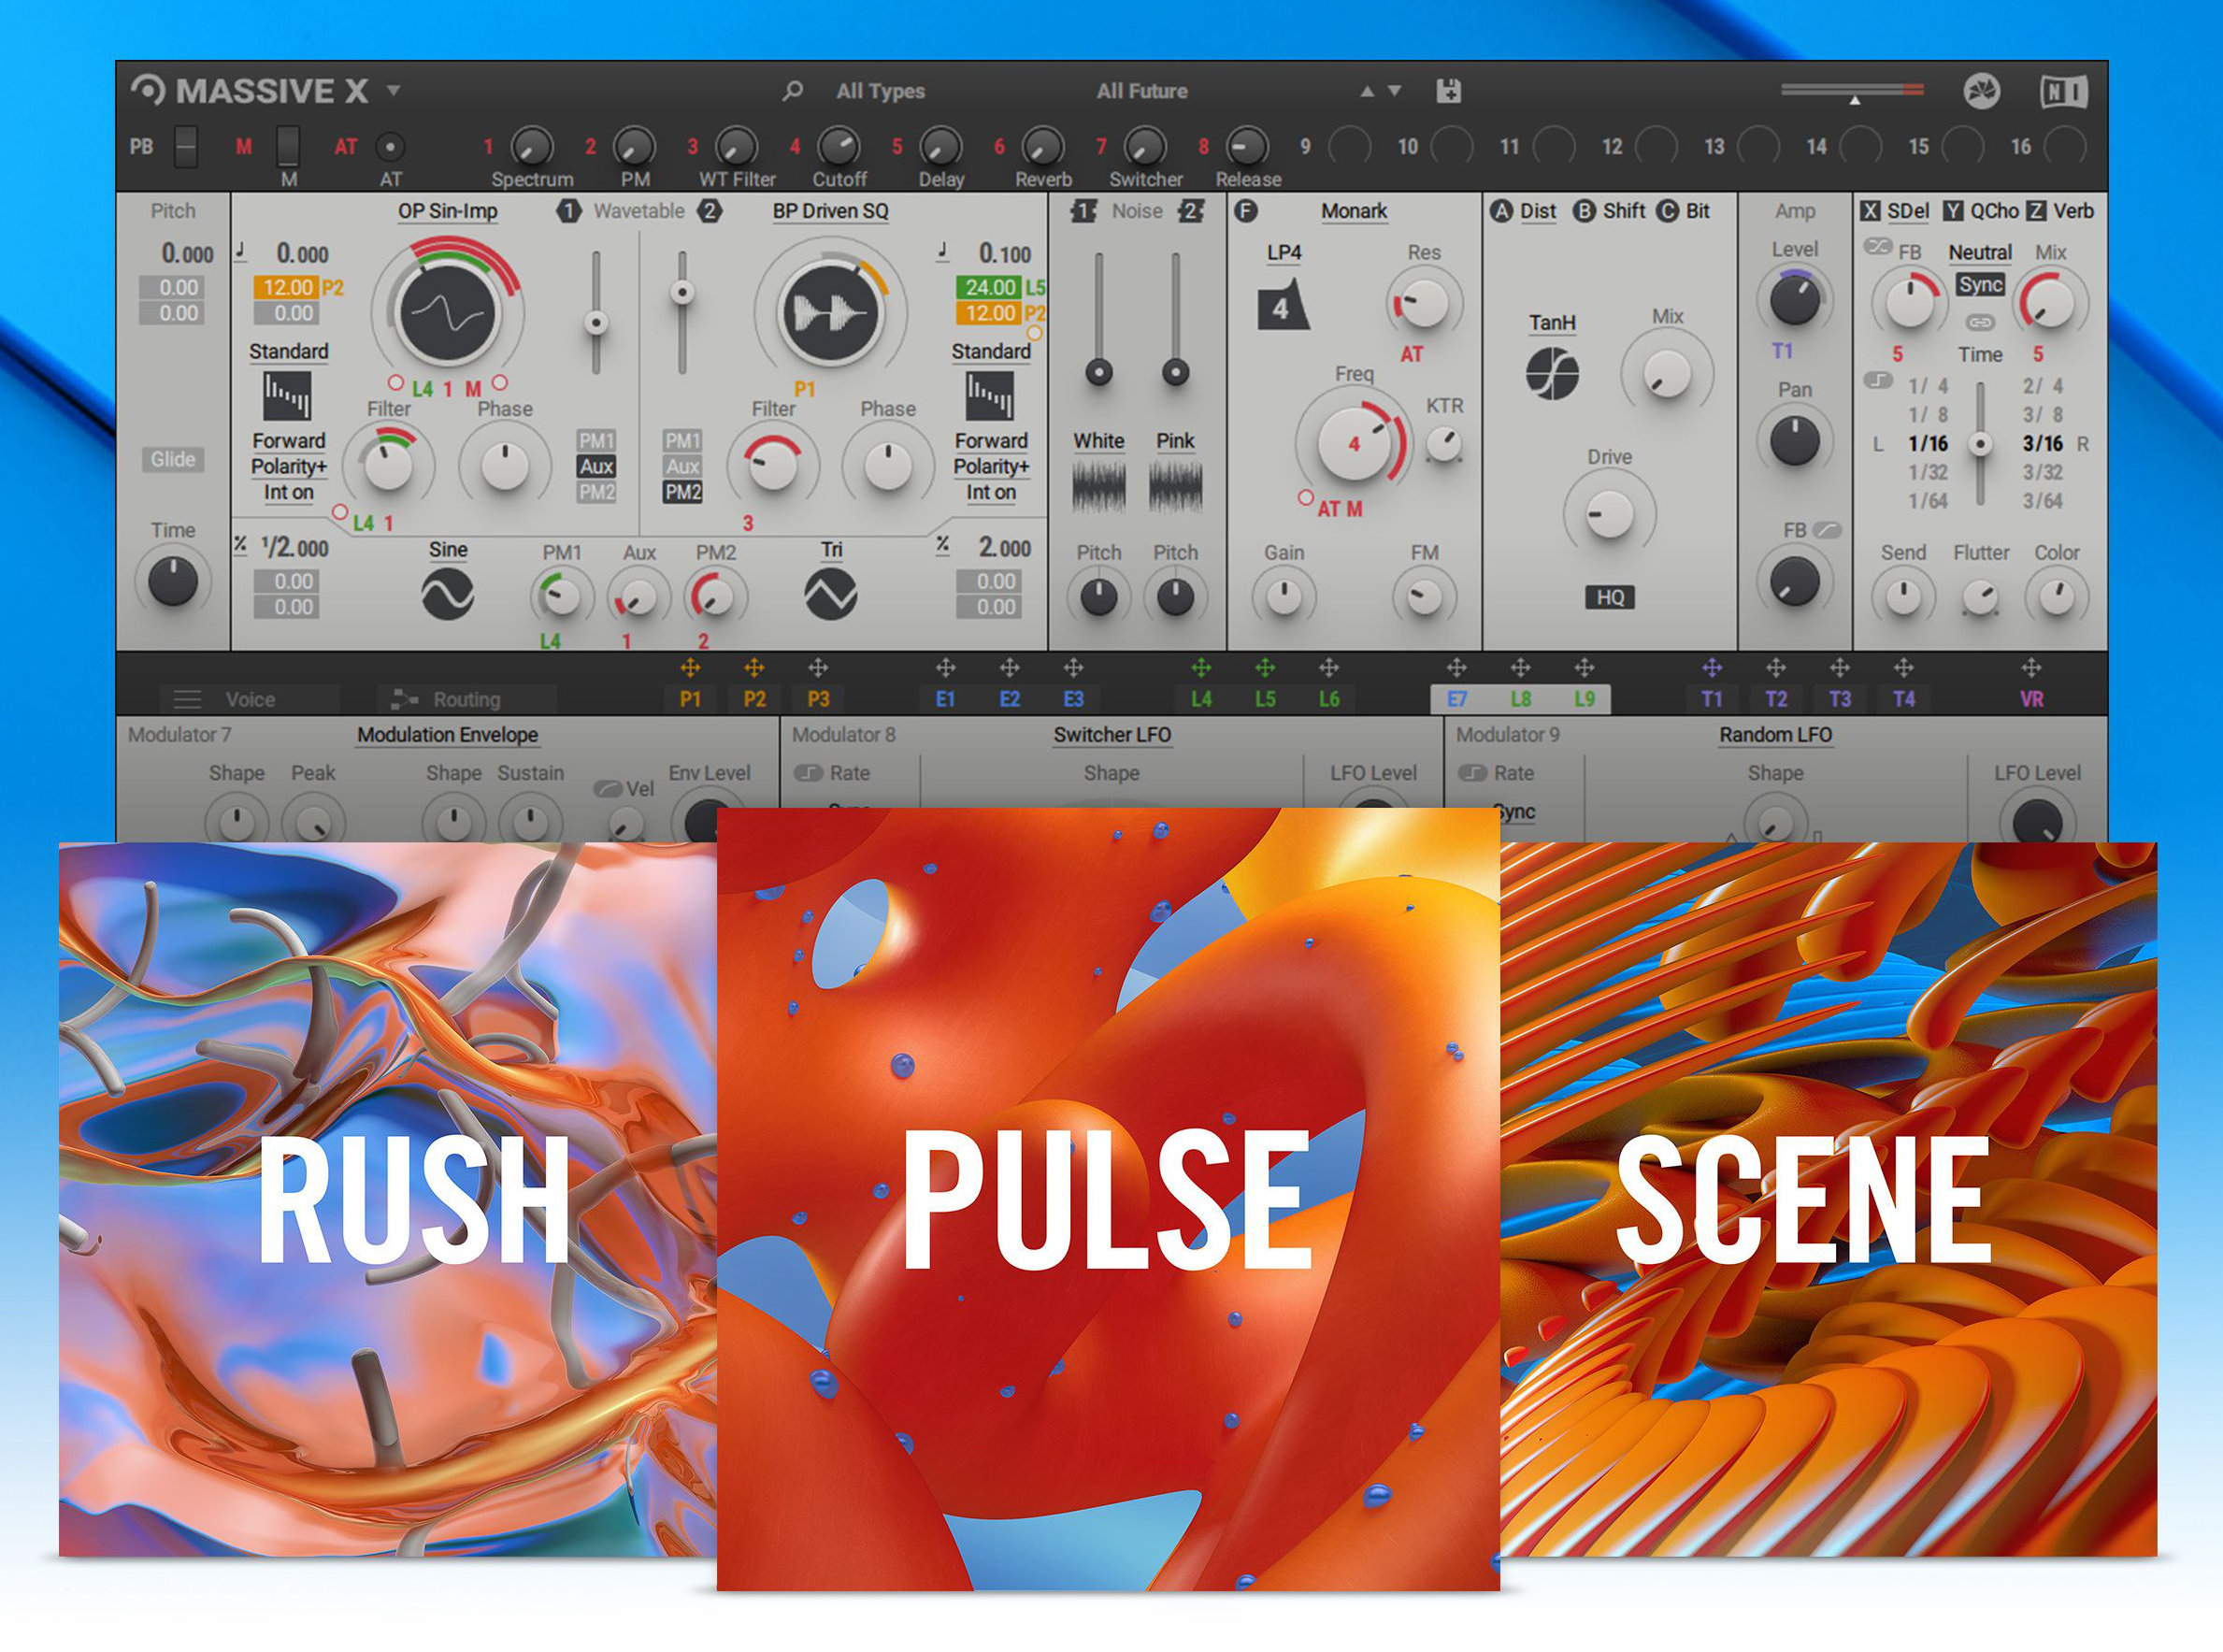Click the Tri waveform icon
Image resolution: width=2223 pixels, height=1652 pixels.
click(x=830, y=594)
